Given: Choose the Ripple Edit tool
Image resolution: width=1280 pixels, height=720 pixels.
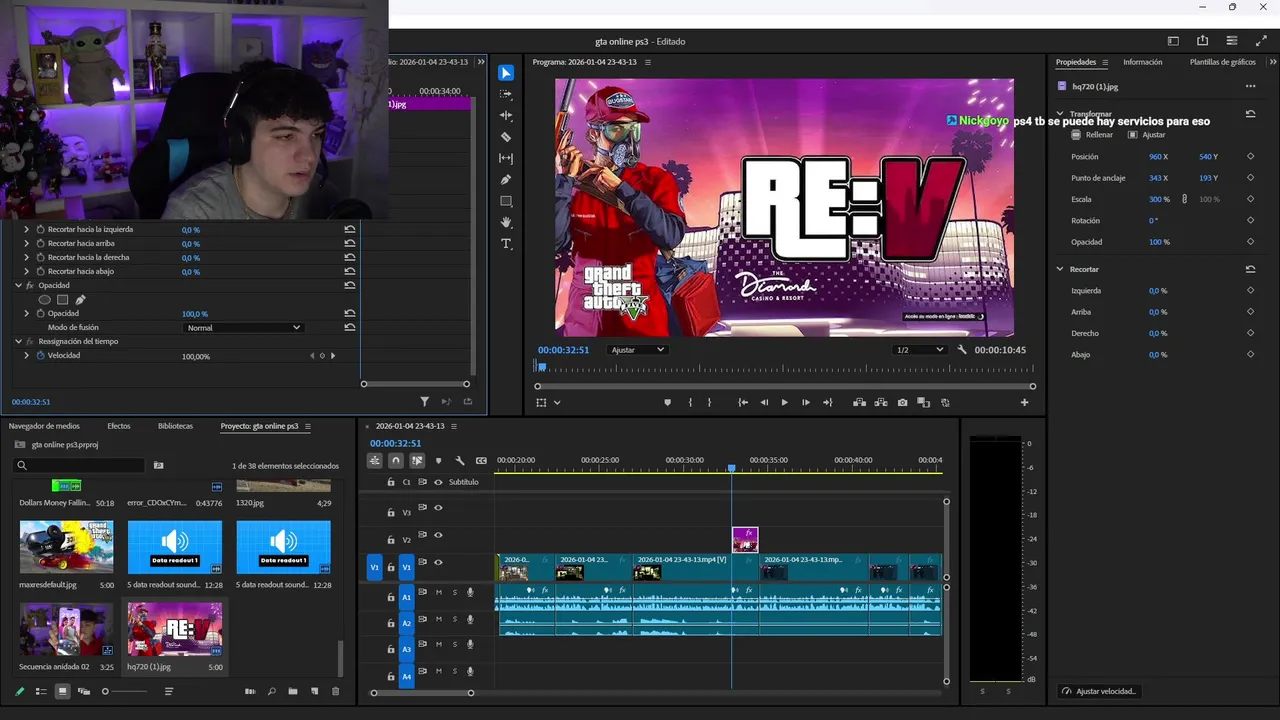Looking at the screenshot, I should pyautogui.click(x=506, y=116).
